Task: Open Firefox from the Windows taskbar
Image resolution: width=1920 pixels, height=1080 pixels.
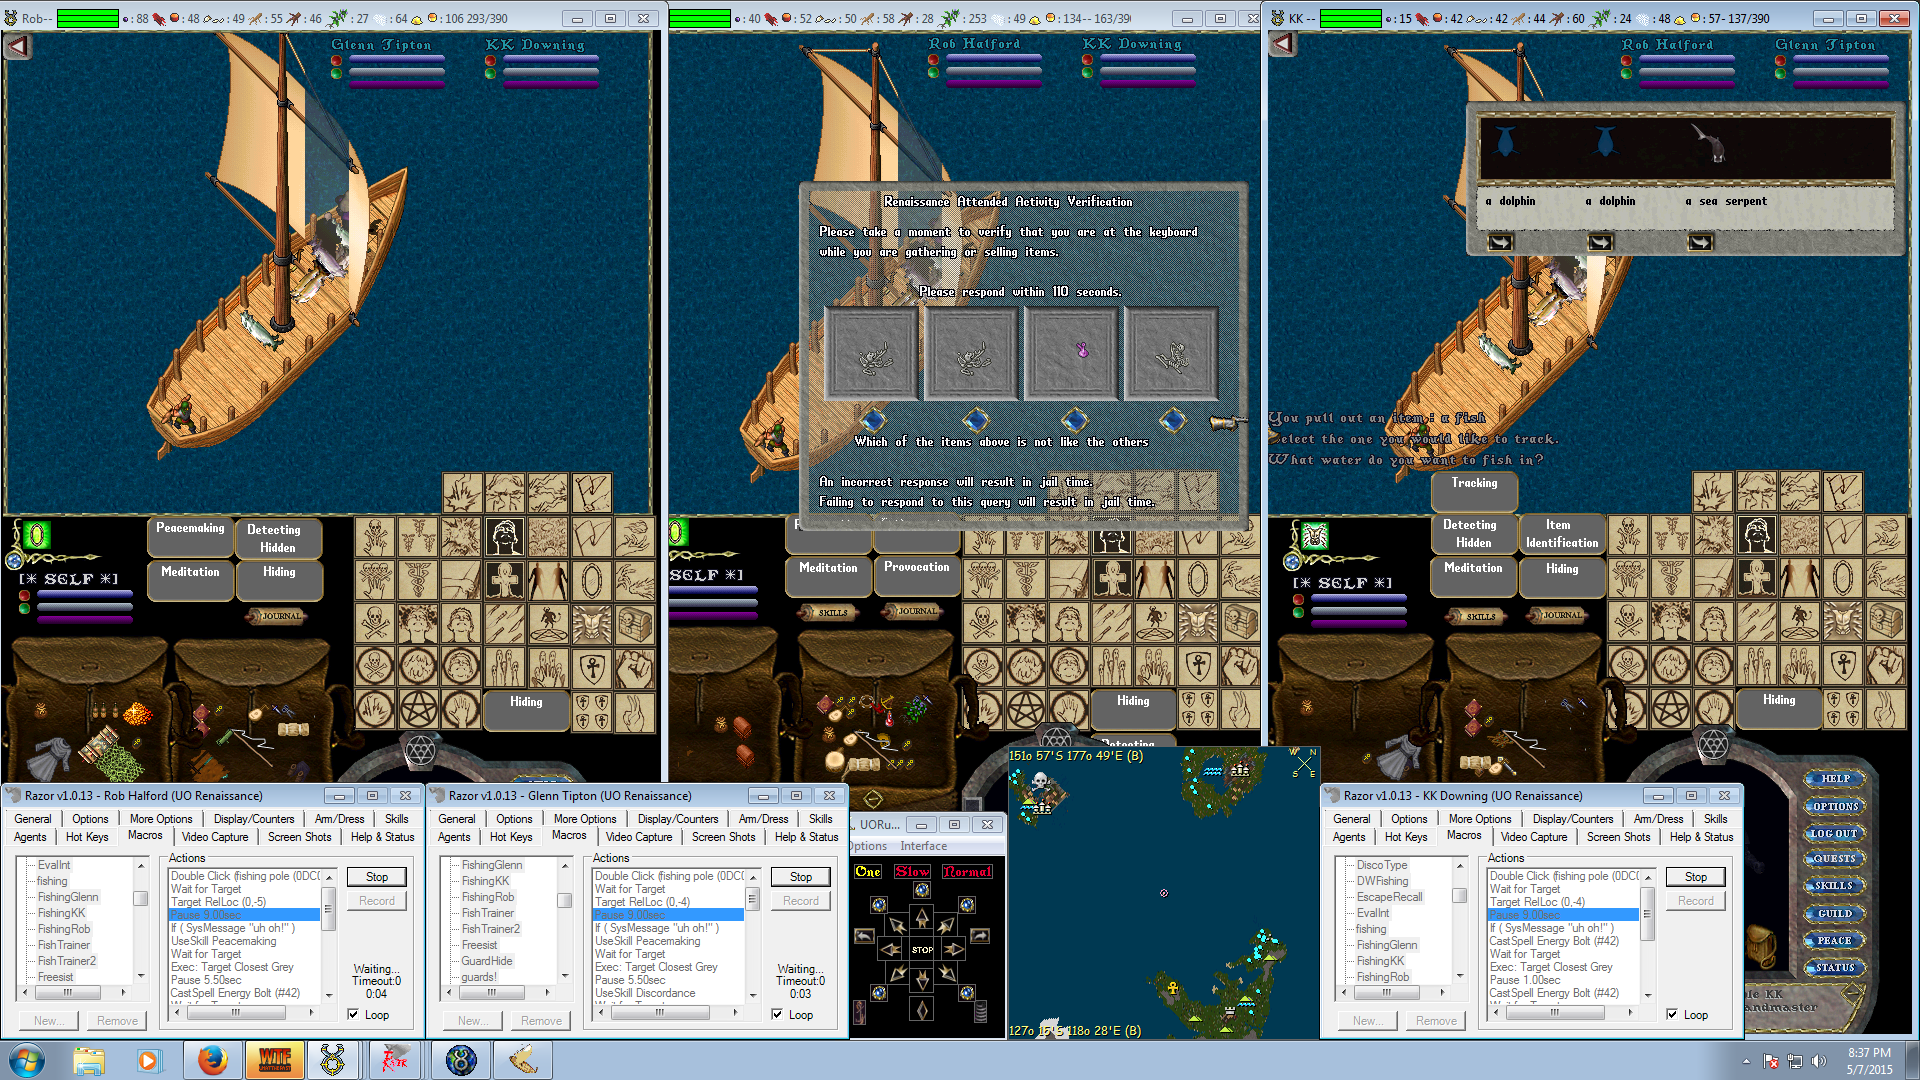Action: point(212,1060)
